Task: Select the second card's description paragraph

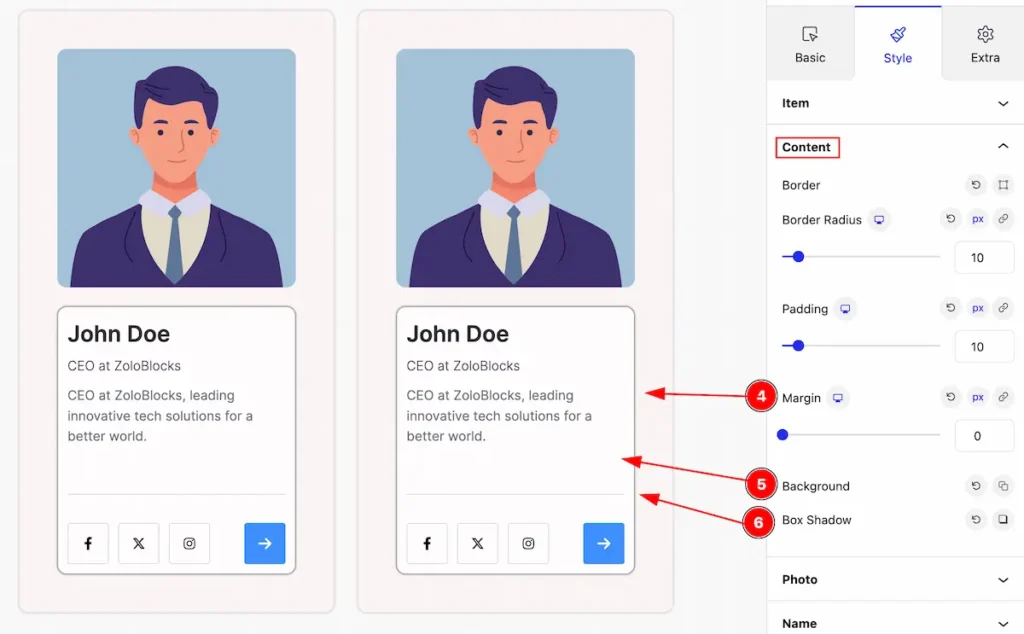Action: coord(499,416)
